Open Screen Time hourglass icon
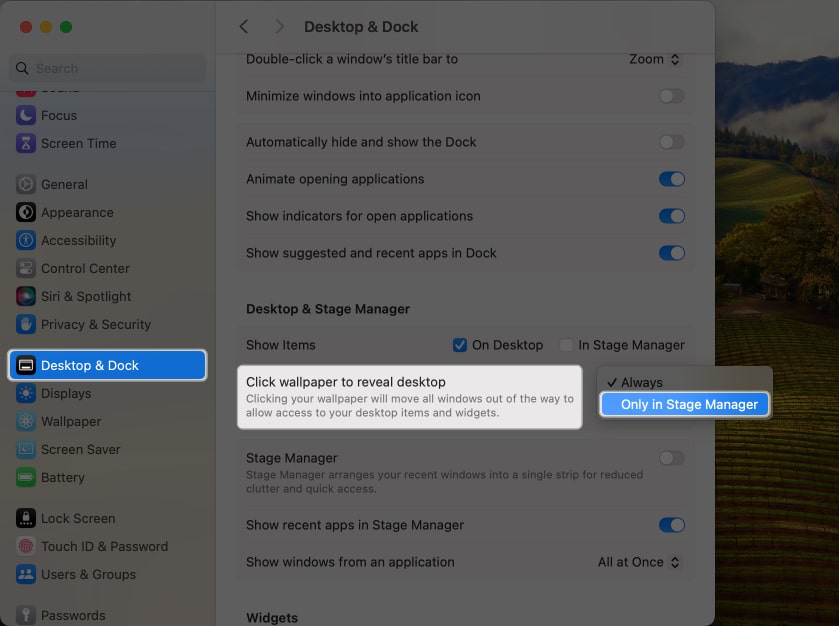 click(x=26, y=143)
